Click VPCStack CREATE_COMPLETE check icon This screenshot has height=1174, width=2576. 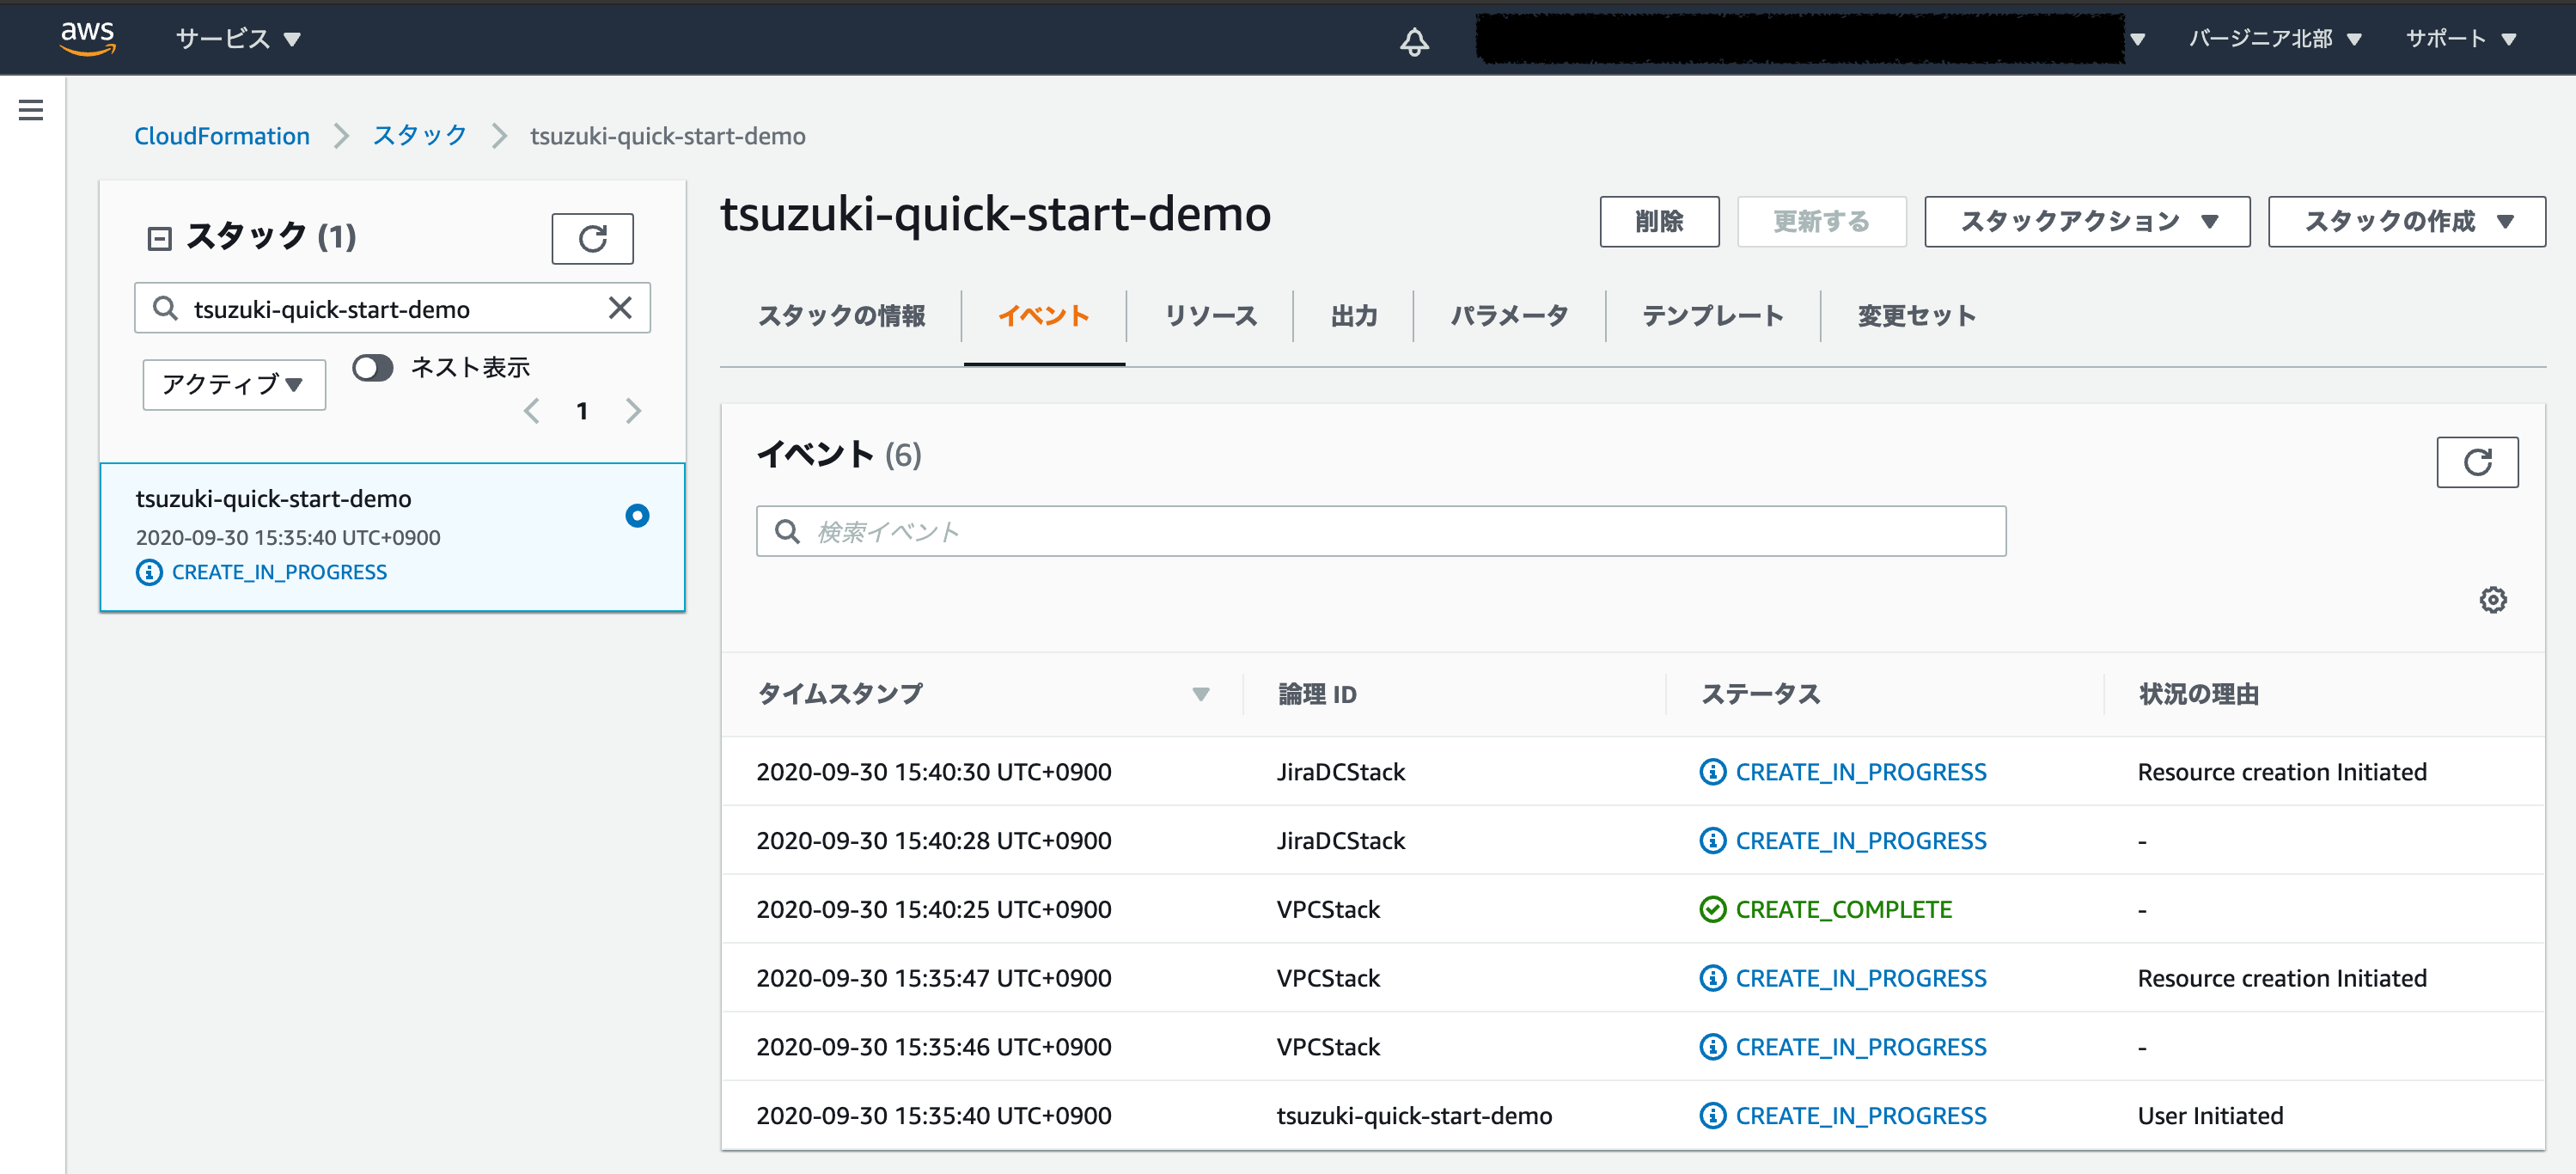click(x=1712, y=909)
